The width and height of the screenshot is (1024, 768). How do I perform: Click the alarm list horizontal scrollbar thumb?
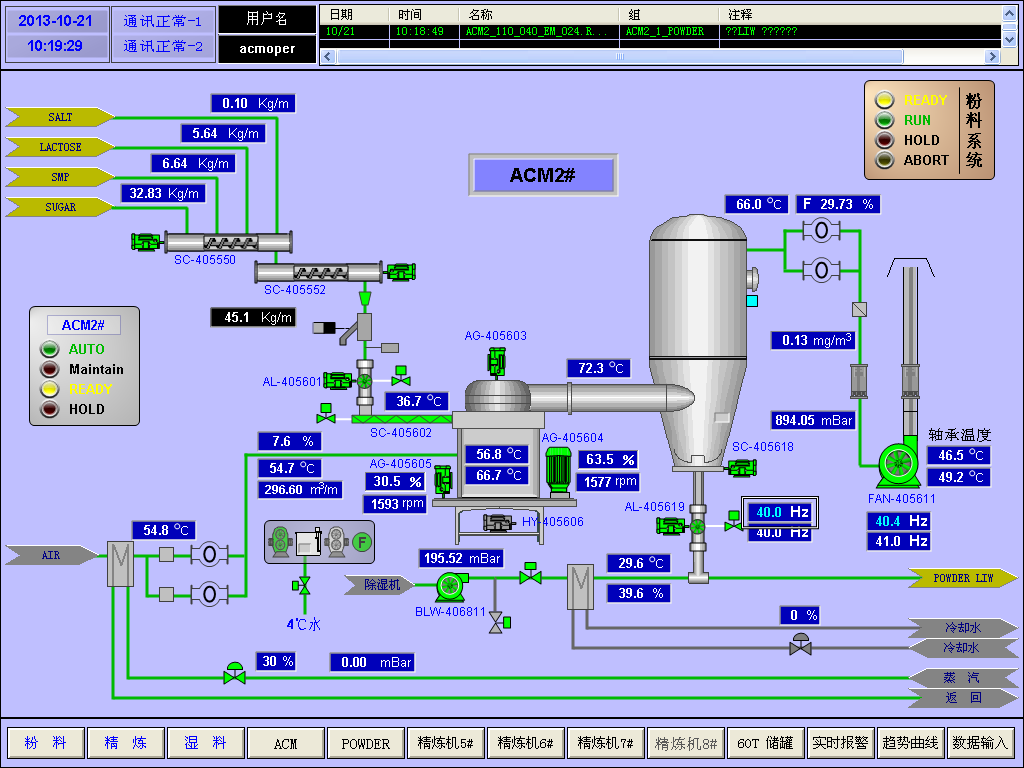[620, 57]
